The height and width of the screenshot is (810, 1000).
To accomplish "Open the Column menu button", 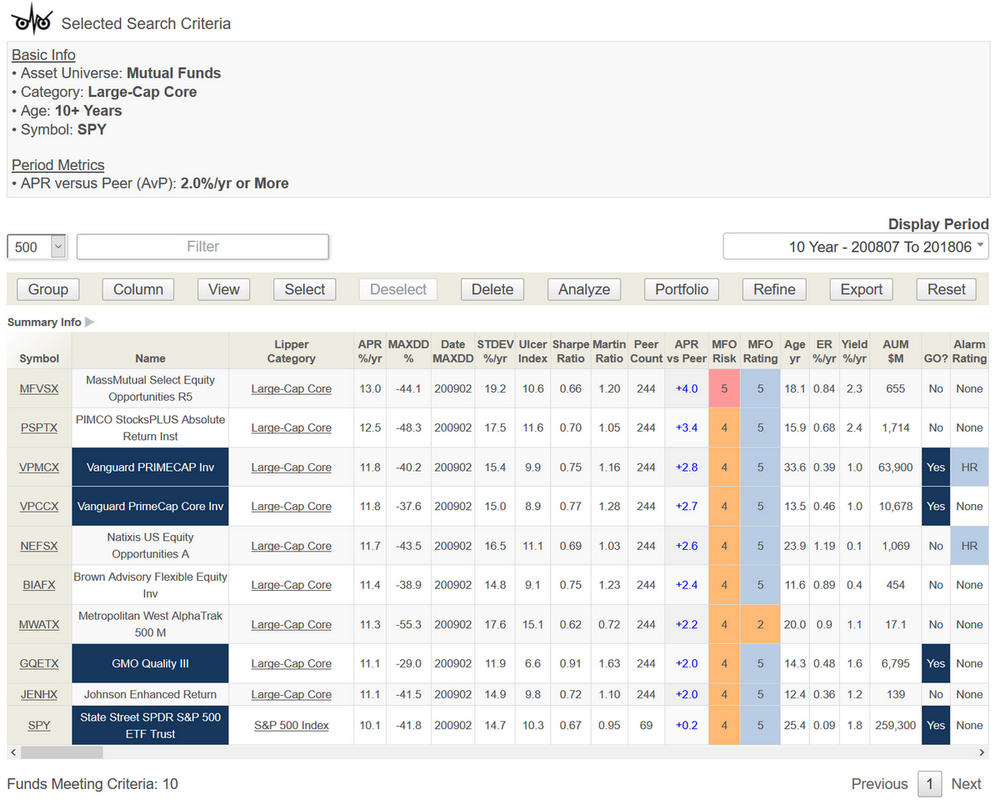I will coord(138,289).
